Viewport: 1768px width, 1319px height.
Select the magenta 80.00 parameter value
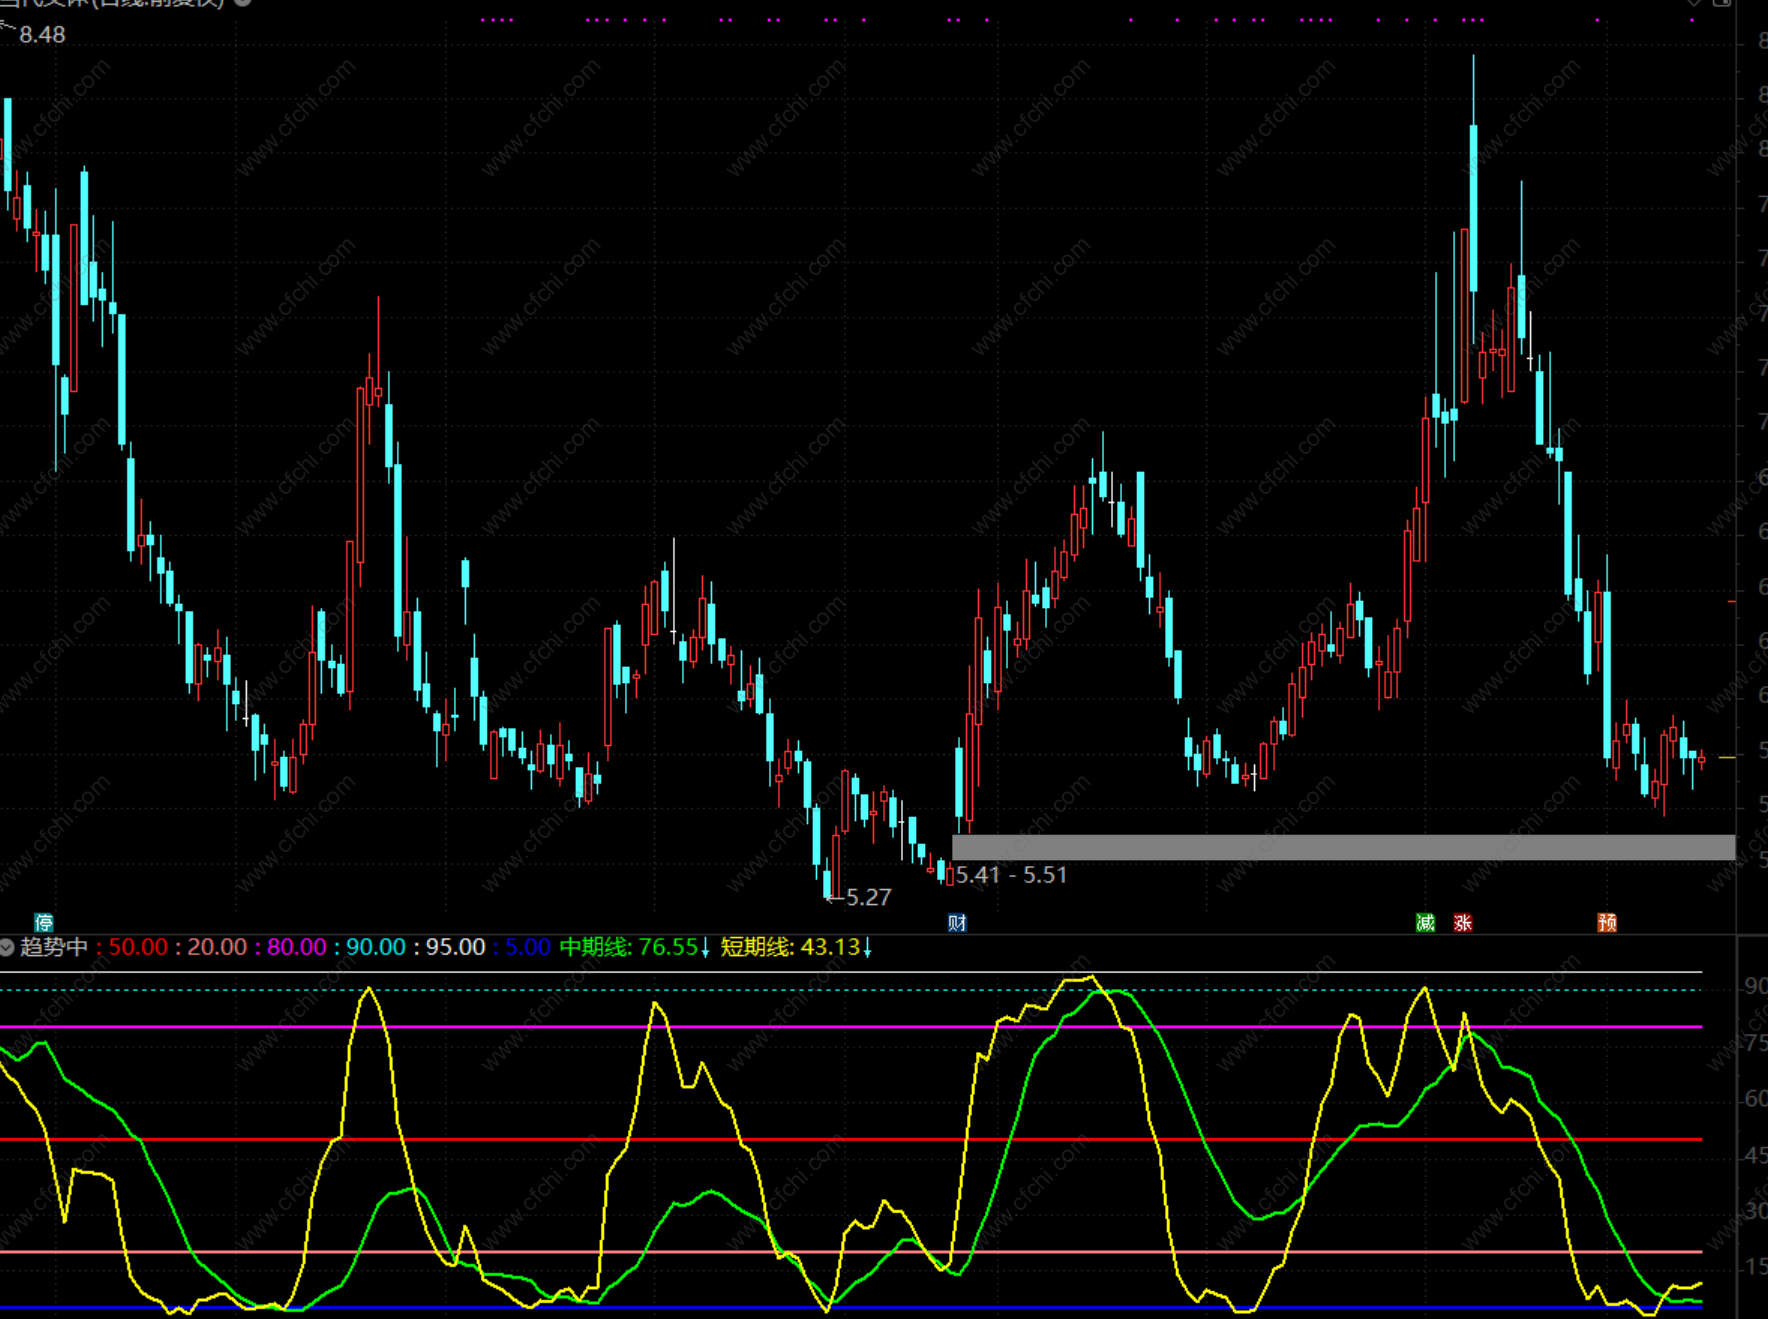coord(296,947)
